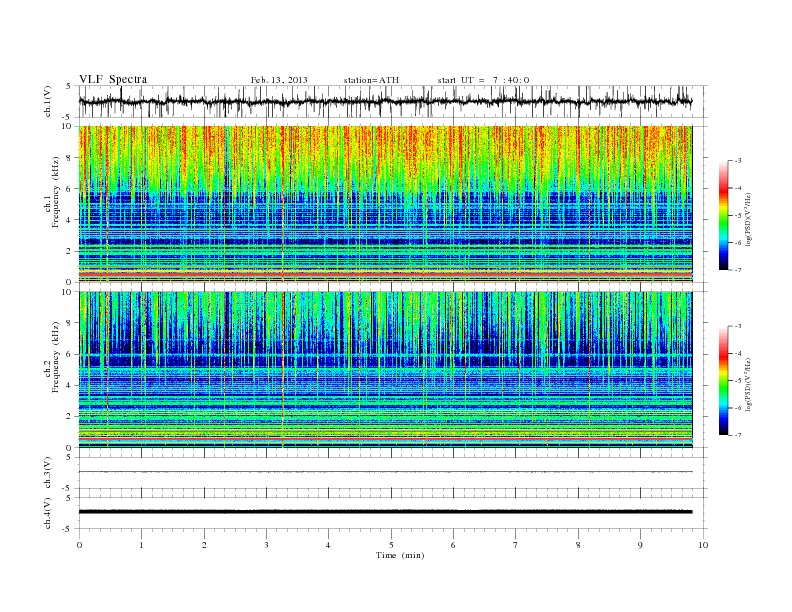Click the '8' kHz tick on ch.1 frequency axis
792x612 pixels.
pyautogui.click(x=69, y=158)
